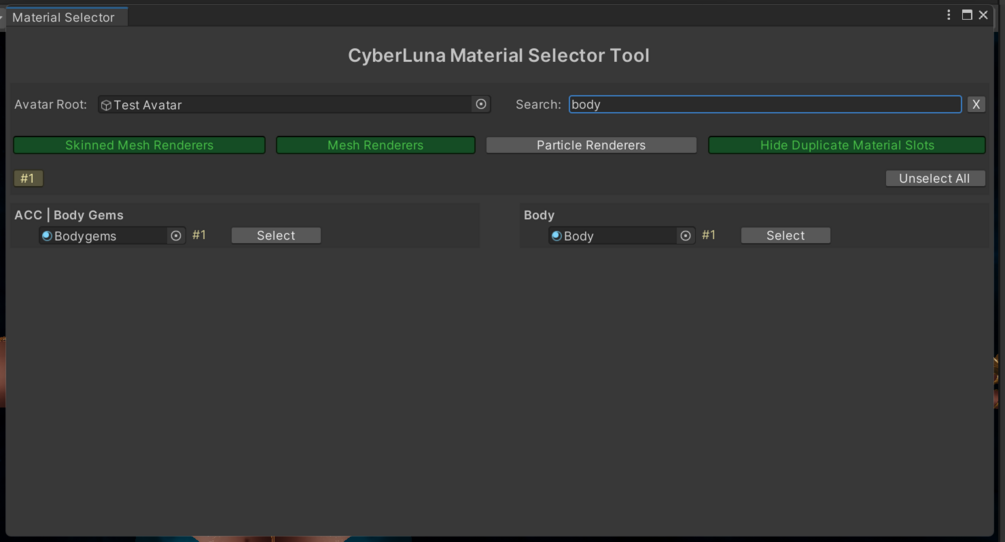Click the Body renderer header text

tap(539, 215)
